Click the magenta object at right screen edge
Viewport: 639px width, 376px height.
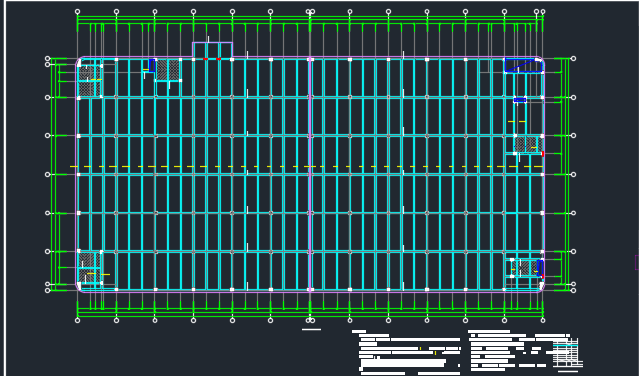(x=637, y=262)
